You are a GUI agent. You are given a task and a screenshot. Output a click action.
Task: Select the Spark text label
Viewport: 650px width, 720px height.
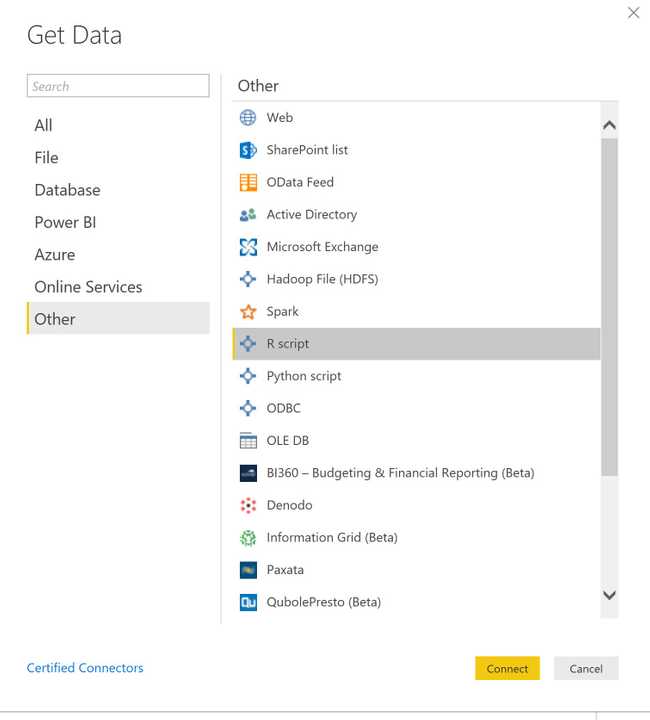point(282,312)
